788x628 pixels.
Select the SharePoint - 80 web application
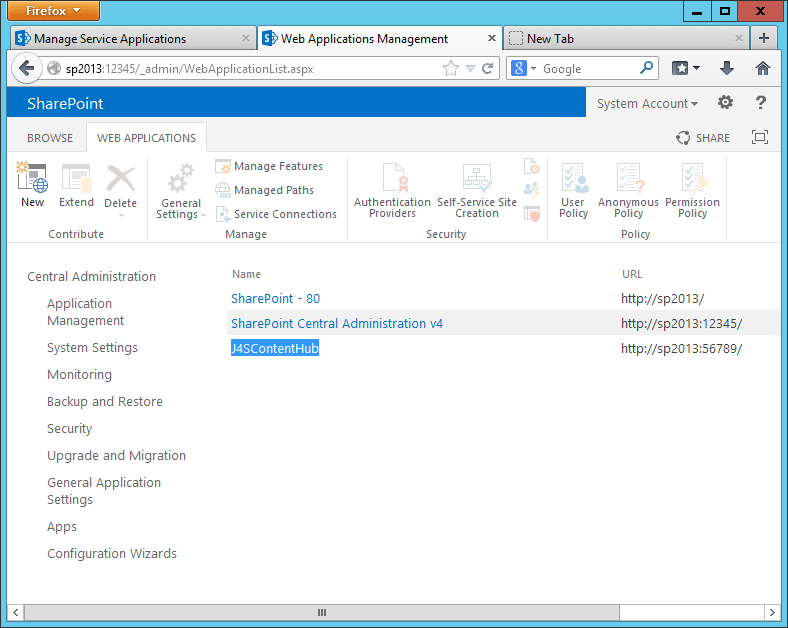tap(275, 298)
